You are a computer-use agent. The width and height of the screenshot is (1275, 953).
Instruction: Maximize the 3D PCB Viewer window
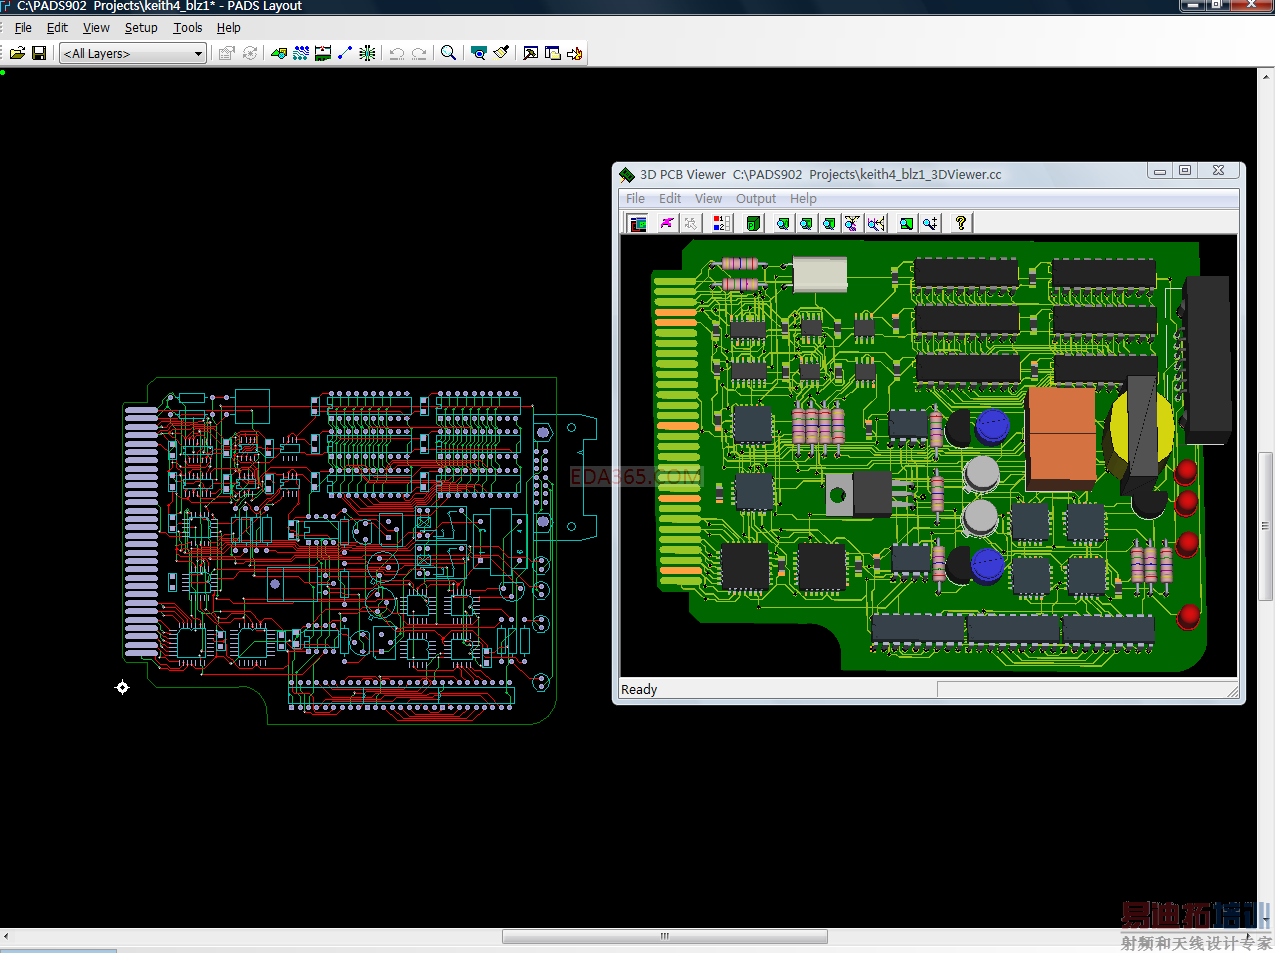(x=1185, y=171)
